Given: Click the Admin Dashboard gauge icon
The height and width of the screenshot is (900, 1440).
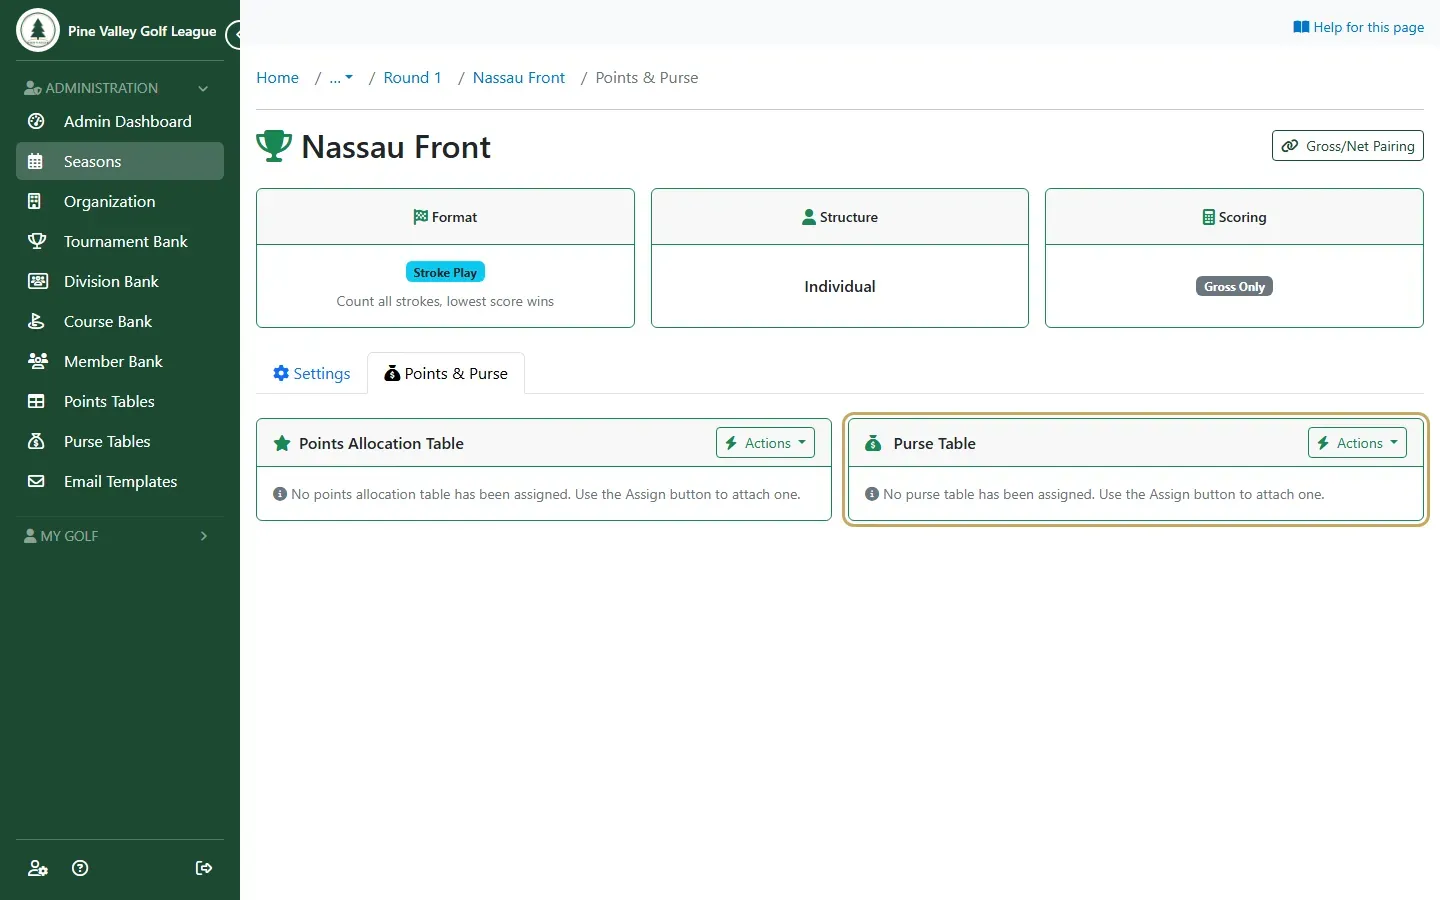Looking at the screenshot, I should (36, 121).
